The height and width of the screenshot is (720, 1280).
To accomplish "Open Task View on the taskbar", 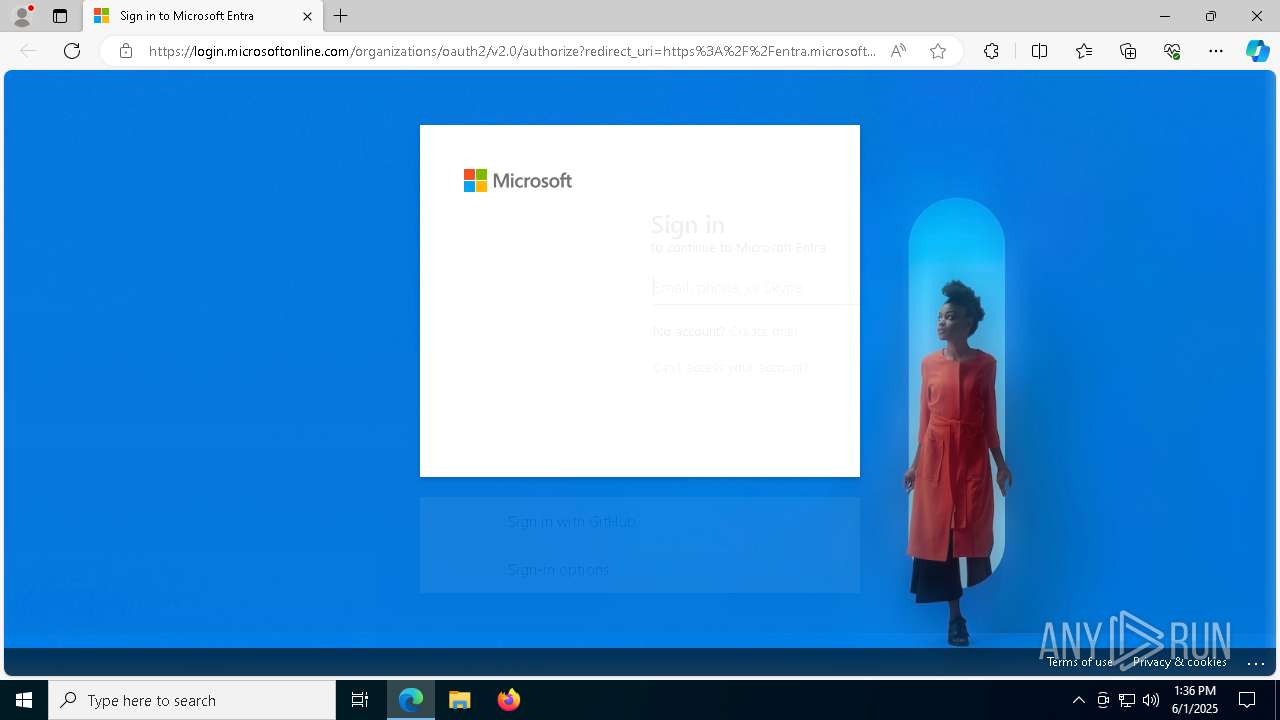I will pos(360,700).
